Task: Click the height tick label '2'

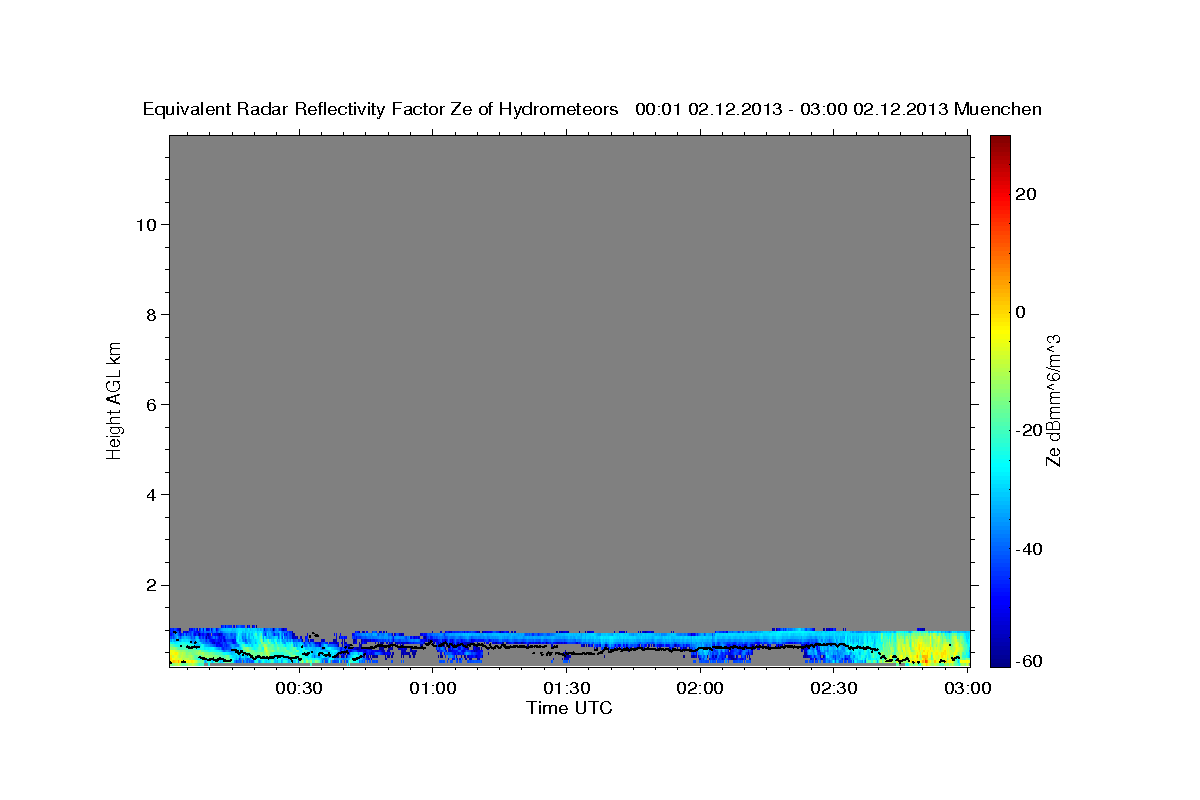Action: coord(152,584)
